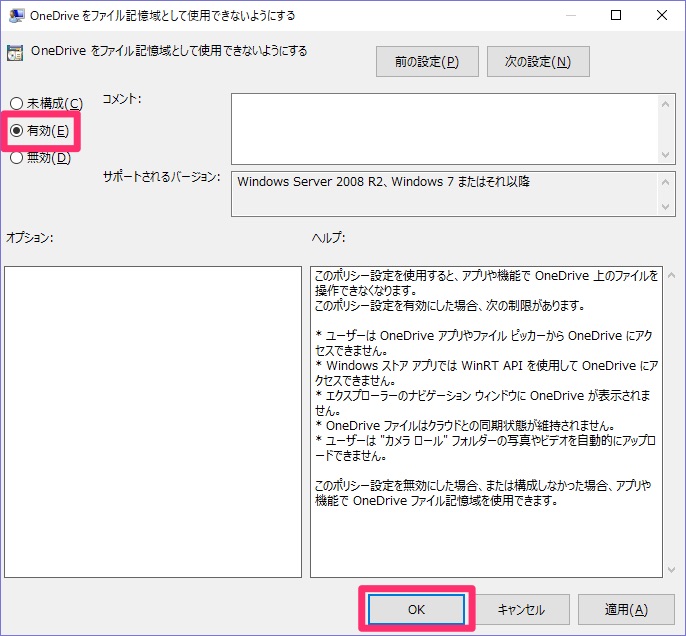This screenshot has width=686, height=636.
Task: Click the help line mentioning カメラ ロール
Action: [x=485, y=448]
